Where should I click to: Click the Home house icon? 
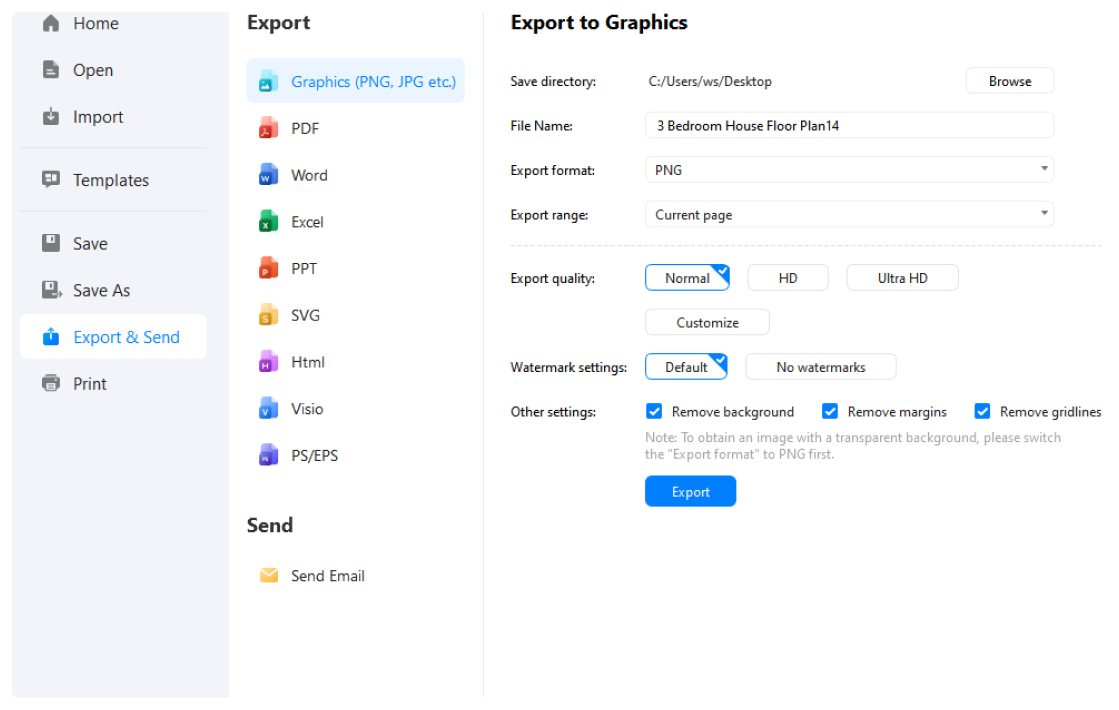[x=51, y=24]
